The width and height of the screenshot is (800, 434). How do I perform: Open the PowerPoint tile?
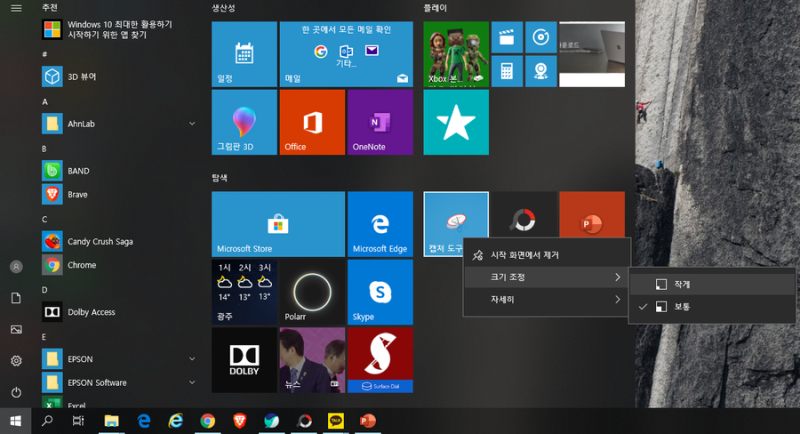(x=592, y=215)
